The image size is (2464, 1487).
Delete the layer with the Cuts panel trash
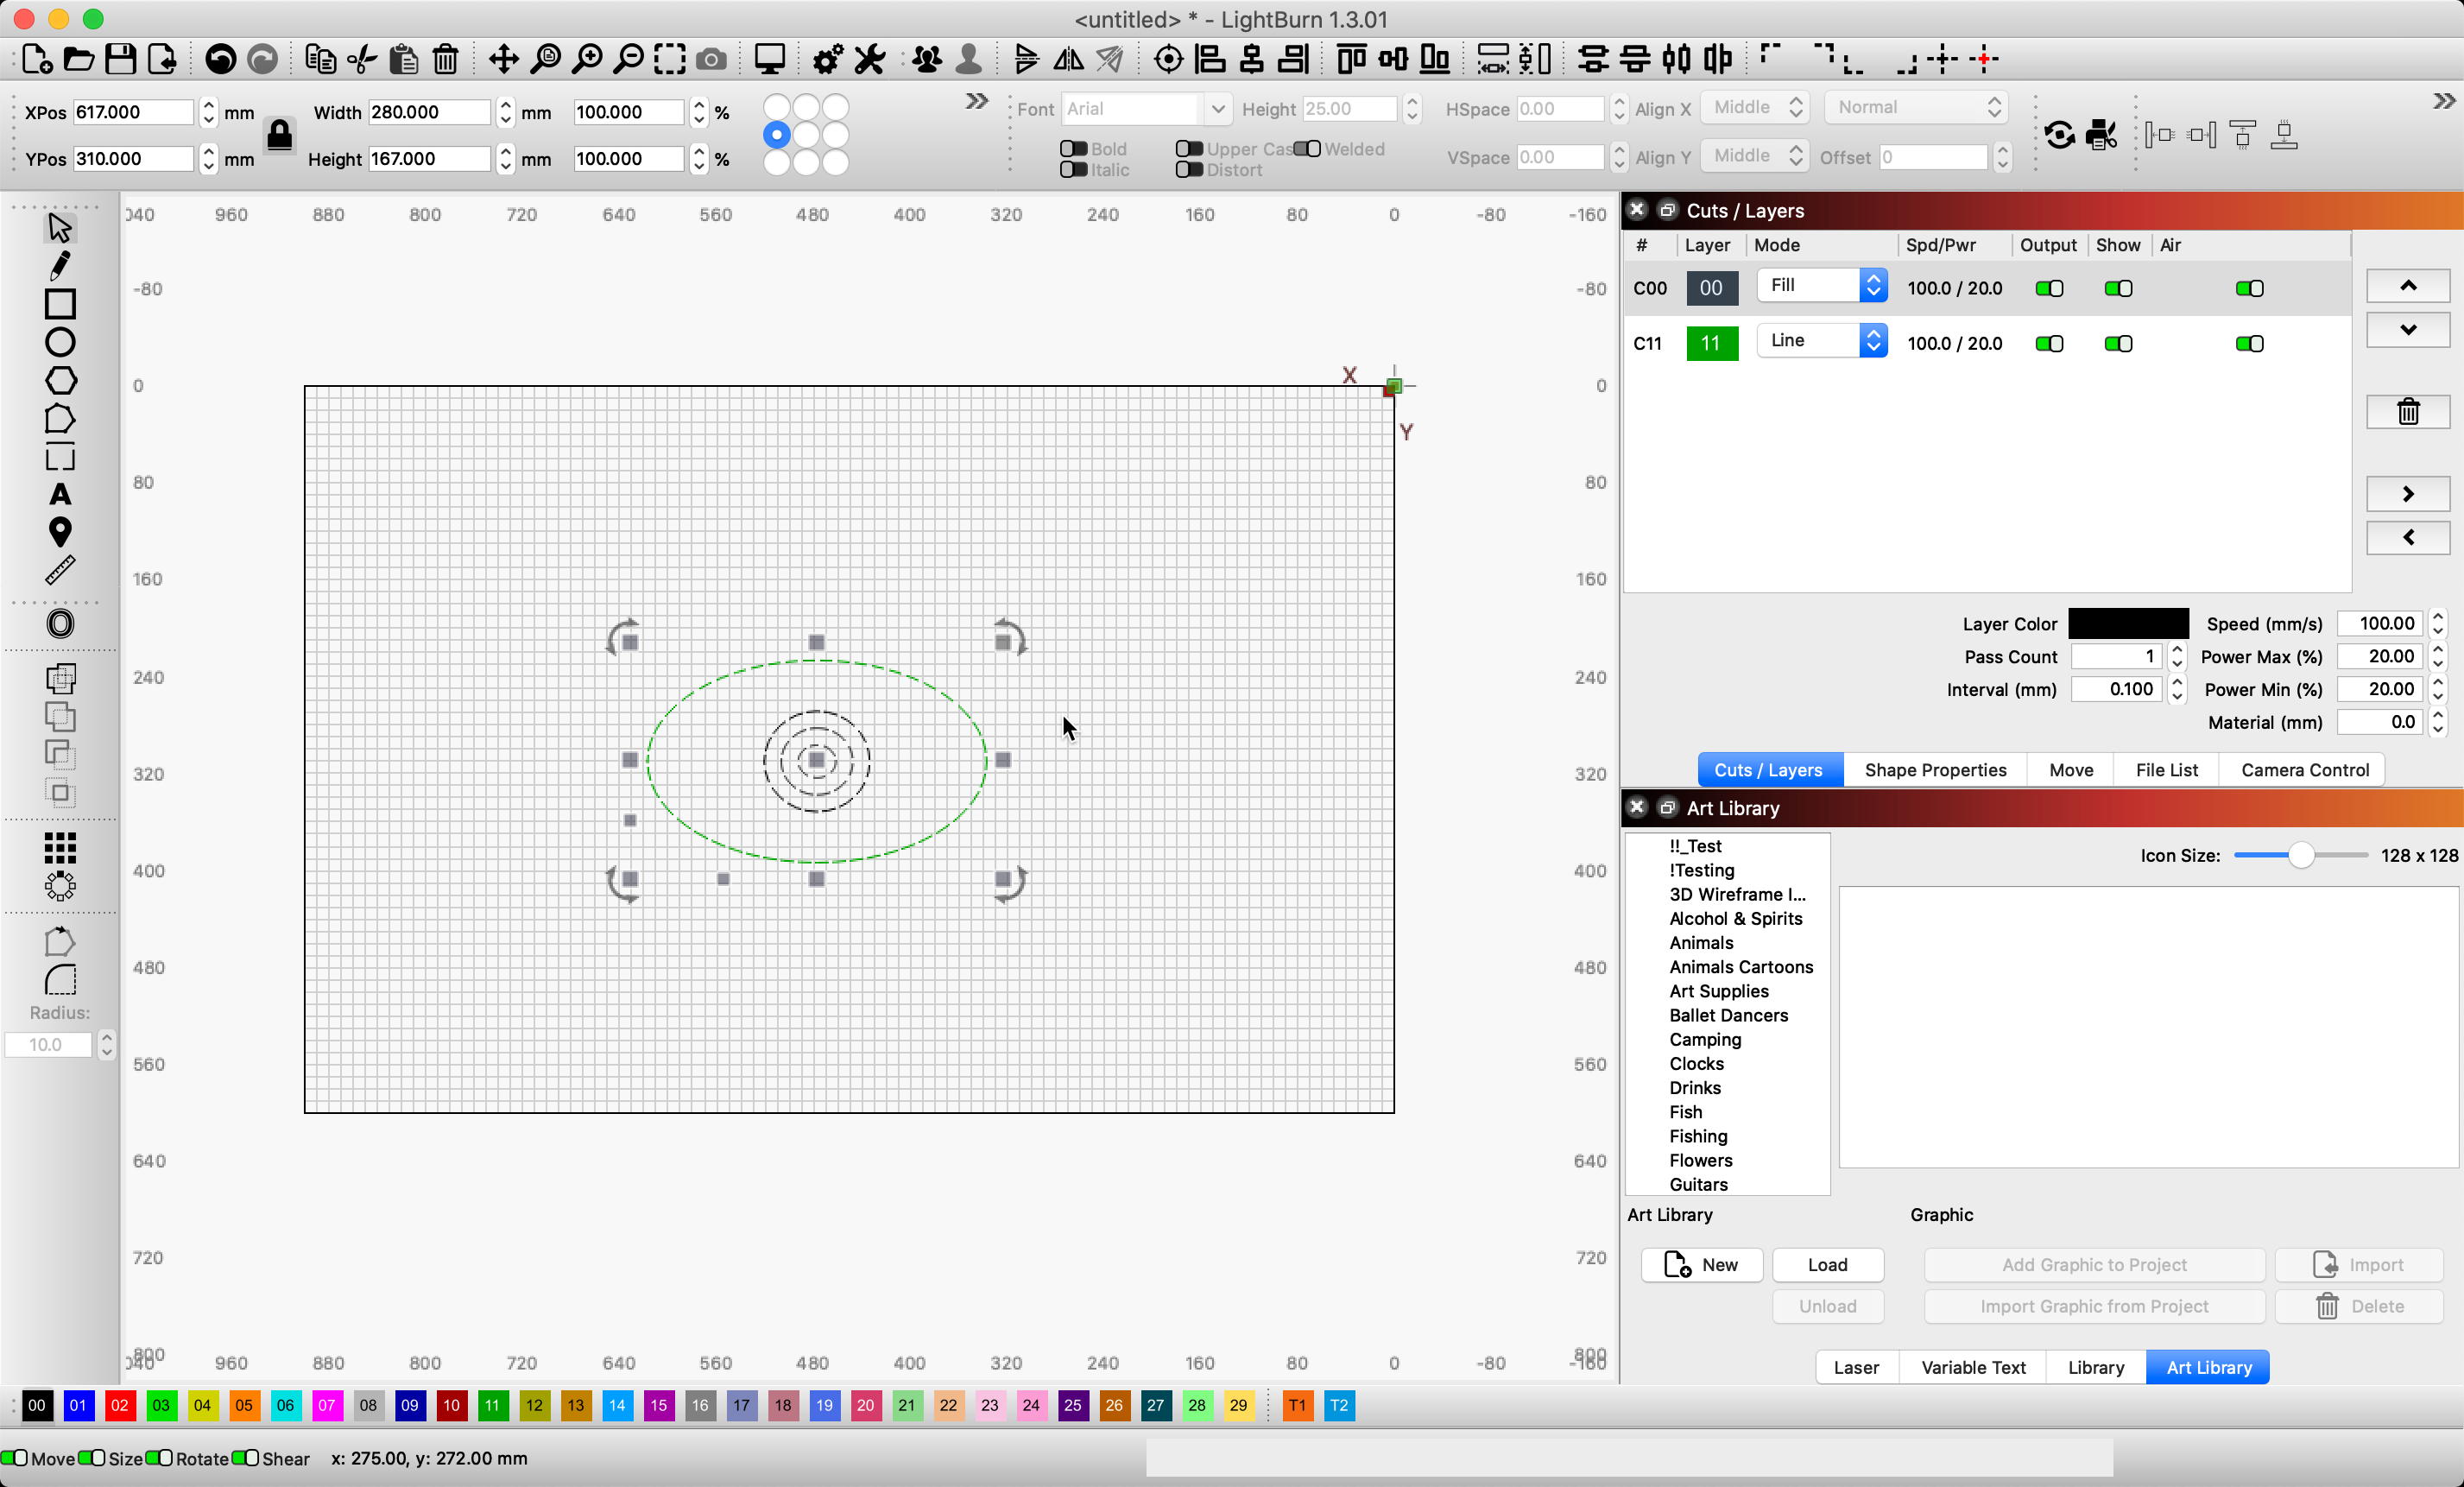[x=2408, y=411]
